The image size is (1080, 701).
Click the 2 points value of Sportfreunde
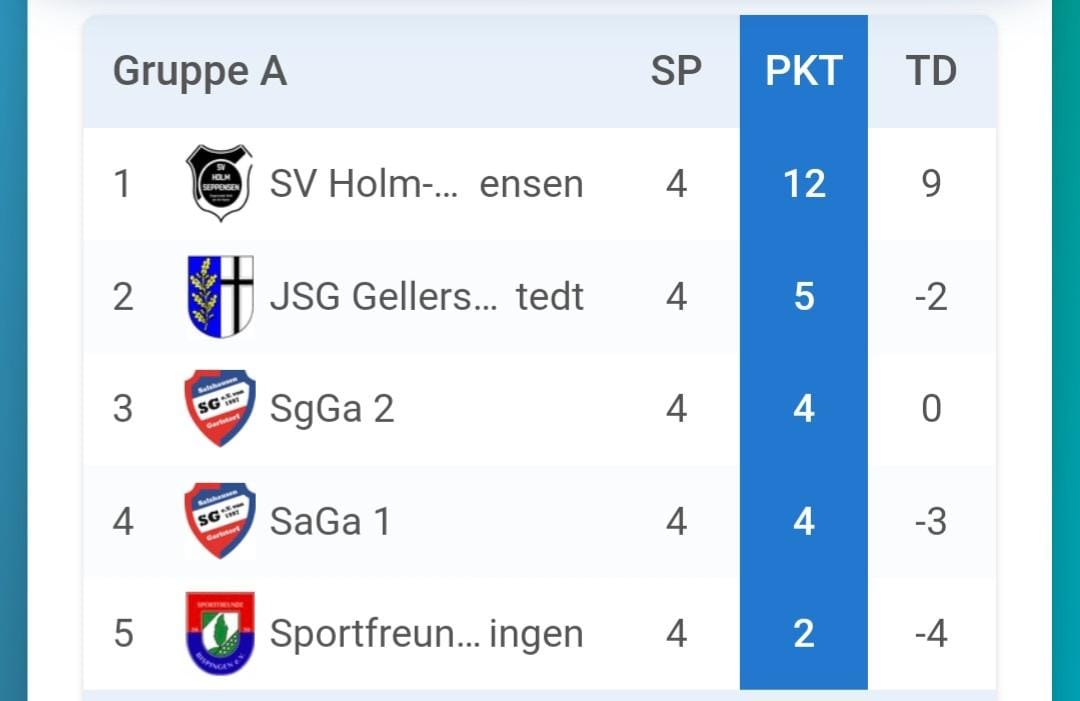pos(804,634)
